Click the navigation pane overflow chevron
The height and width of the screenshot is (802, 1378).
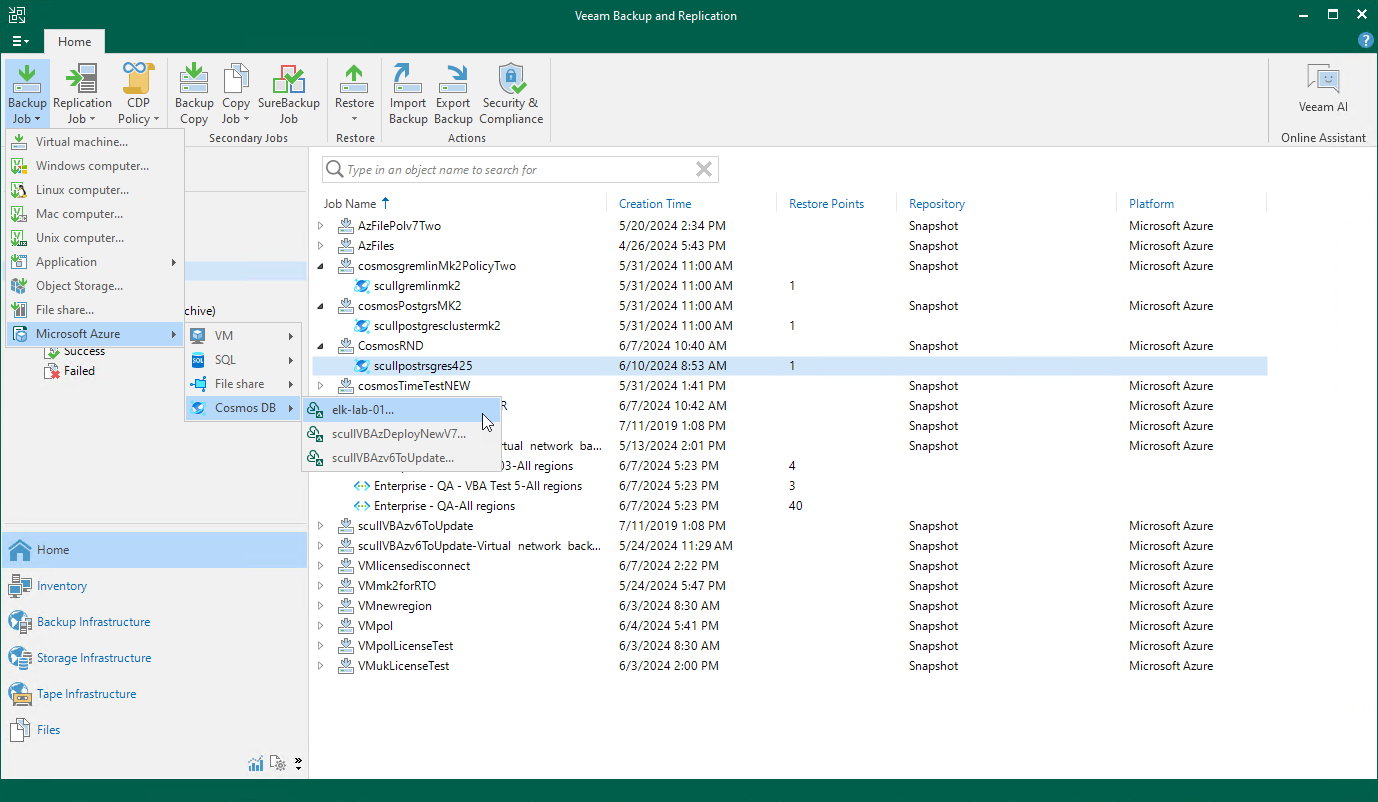coord(298,764)
